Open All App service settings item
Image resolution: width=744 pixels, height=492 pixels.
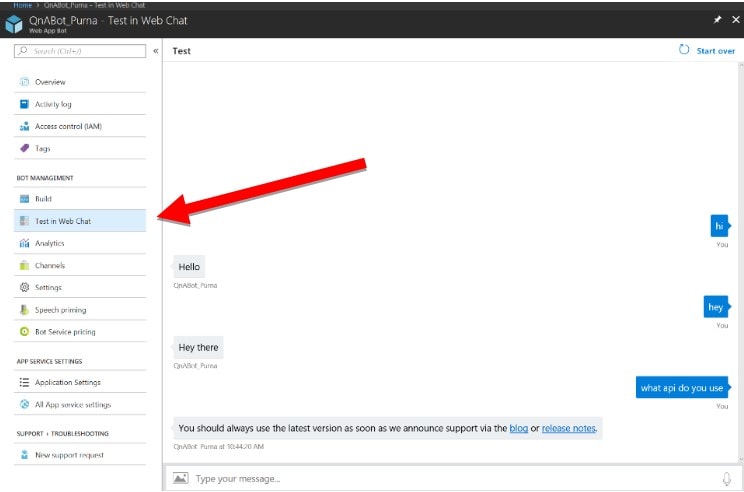point(80,404)
